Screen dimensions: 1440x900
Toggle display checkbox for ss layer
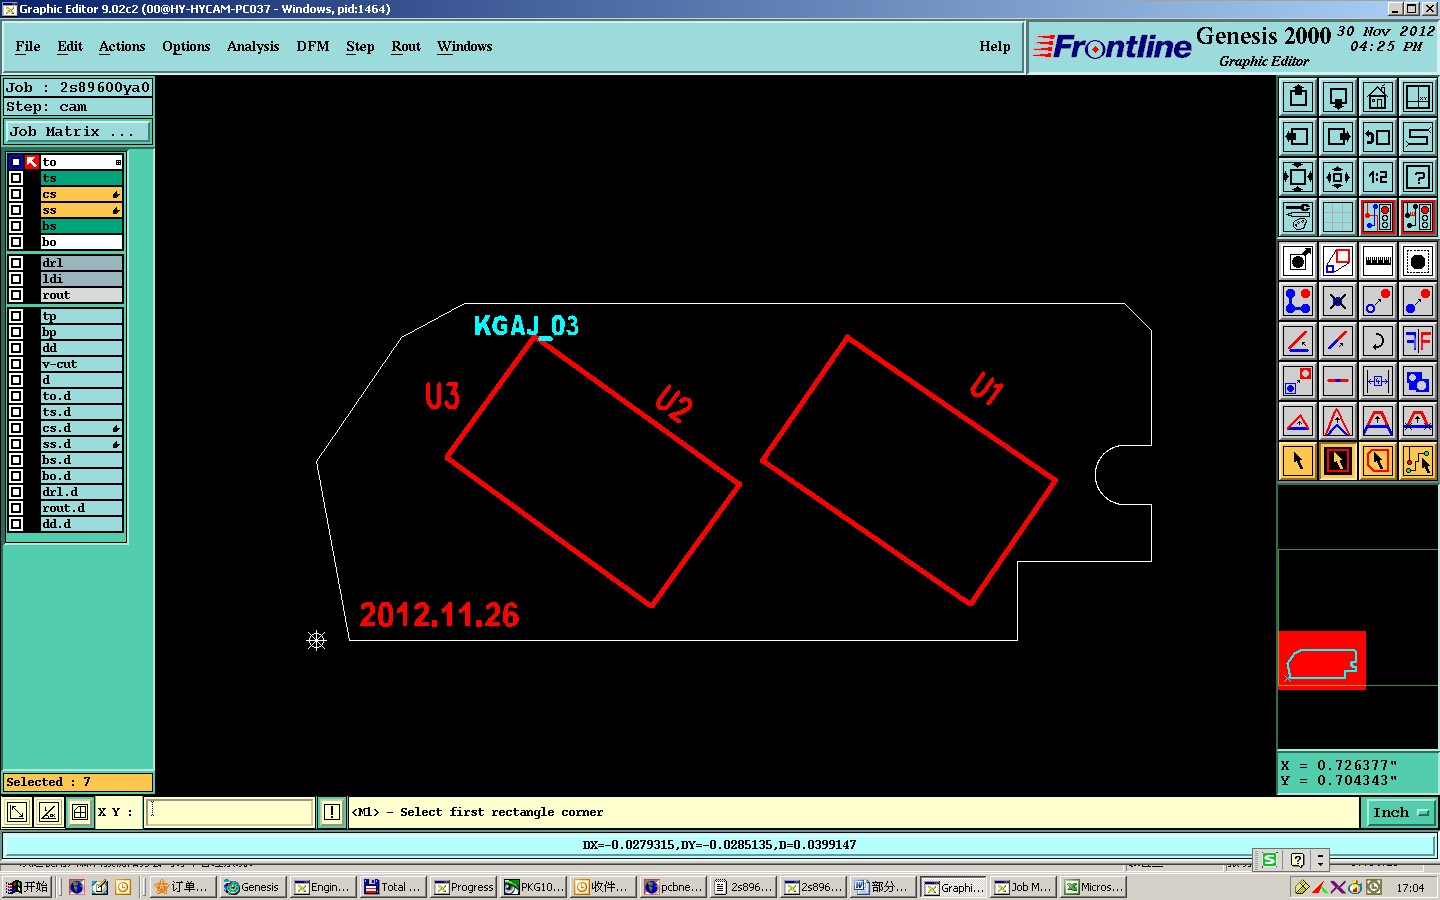[16, 210]
